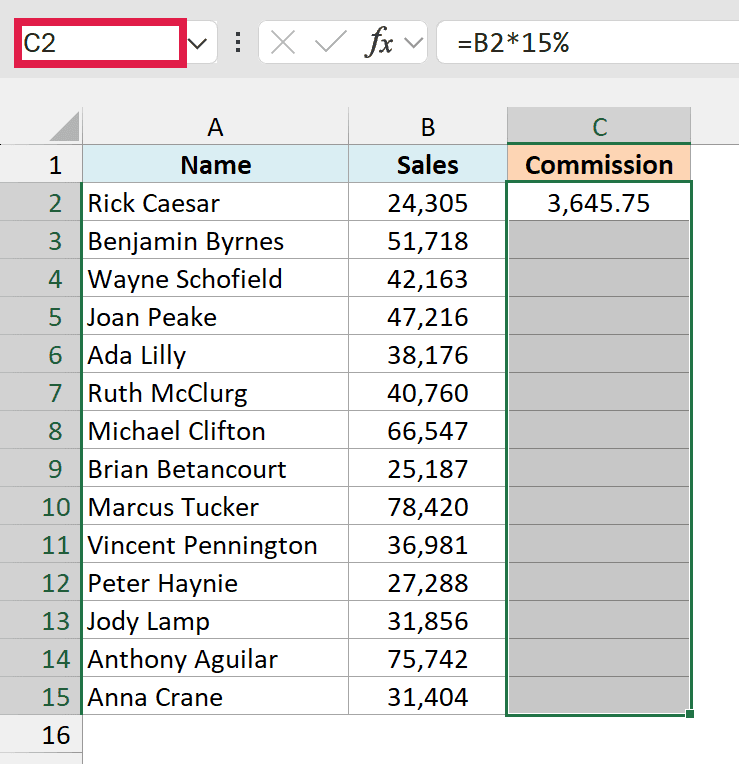
Task: Click sales value 40,760
Action: 428,393
